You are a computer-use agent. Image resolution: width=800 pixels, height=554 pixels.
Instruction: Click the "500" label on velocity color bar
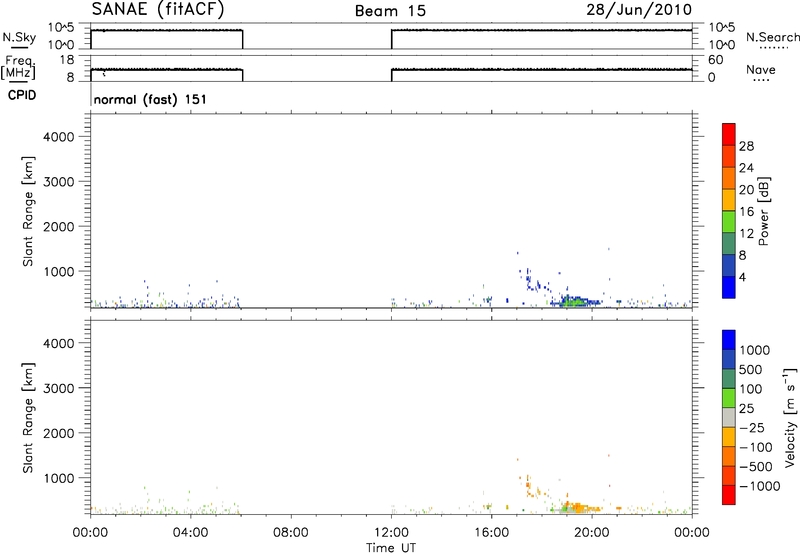750,369
